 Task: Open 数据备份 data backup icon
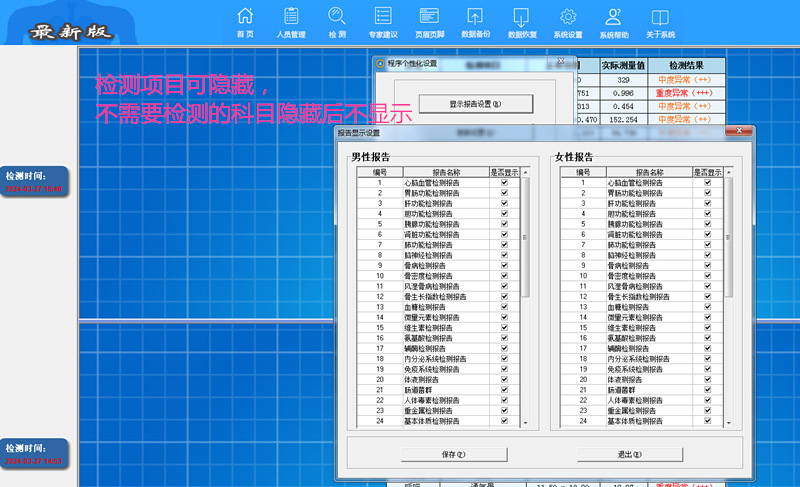pos(476,22)
